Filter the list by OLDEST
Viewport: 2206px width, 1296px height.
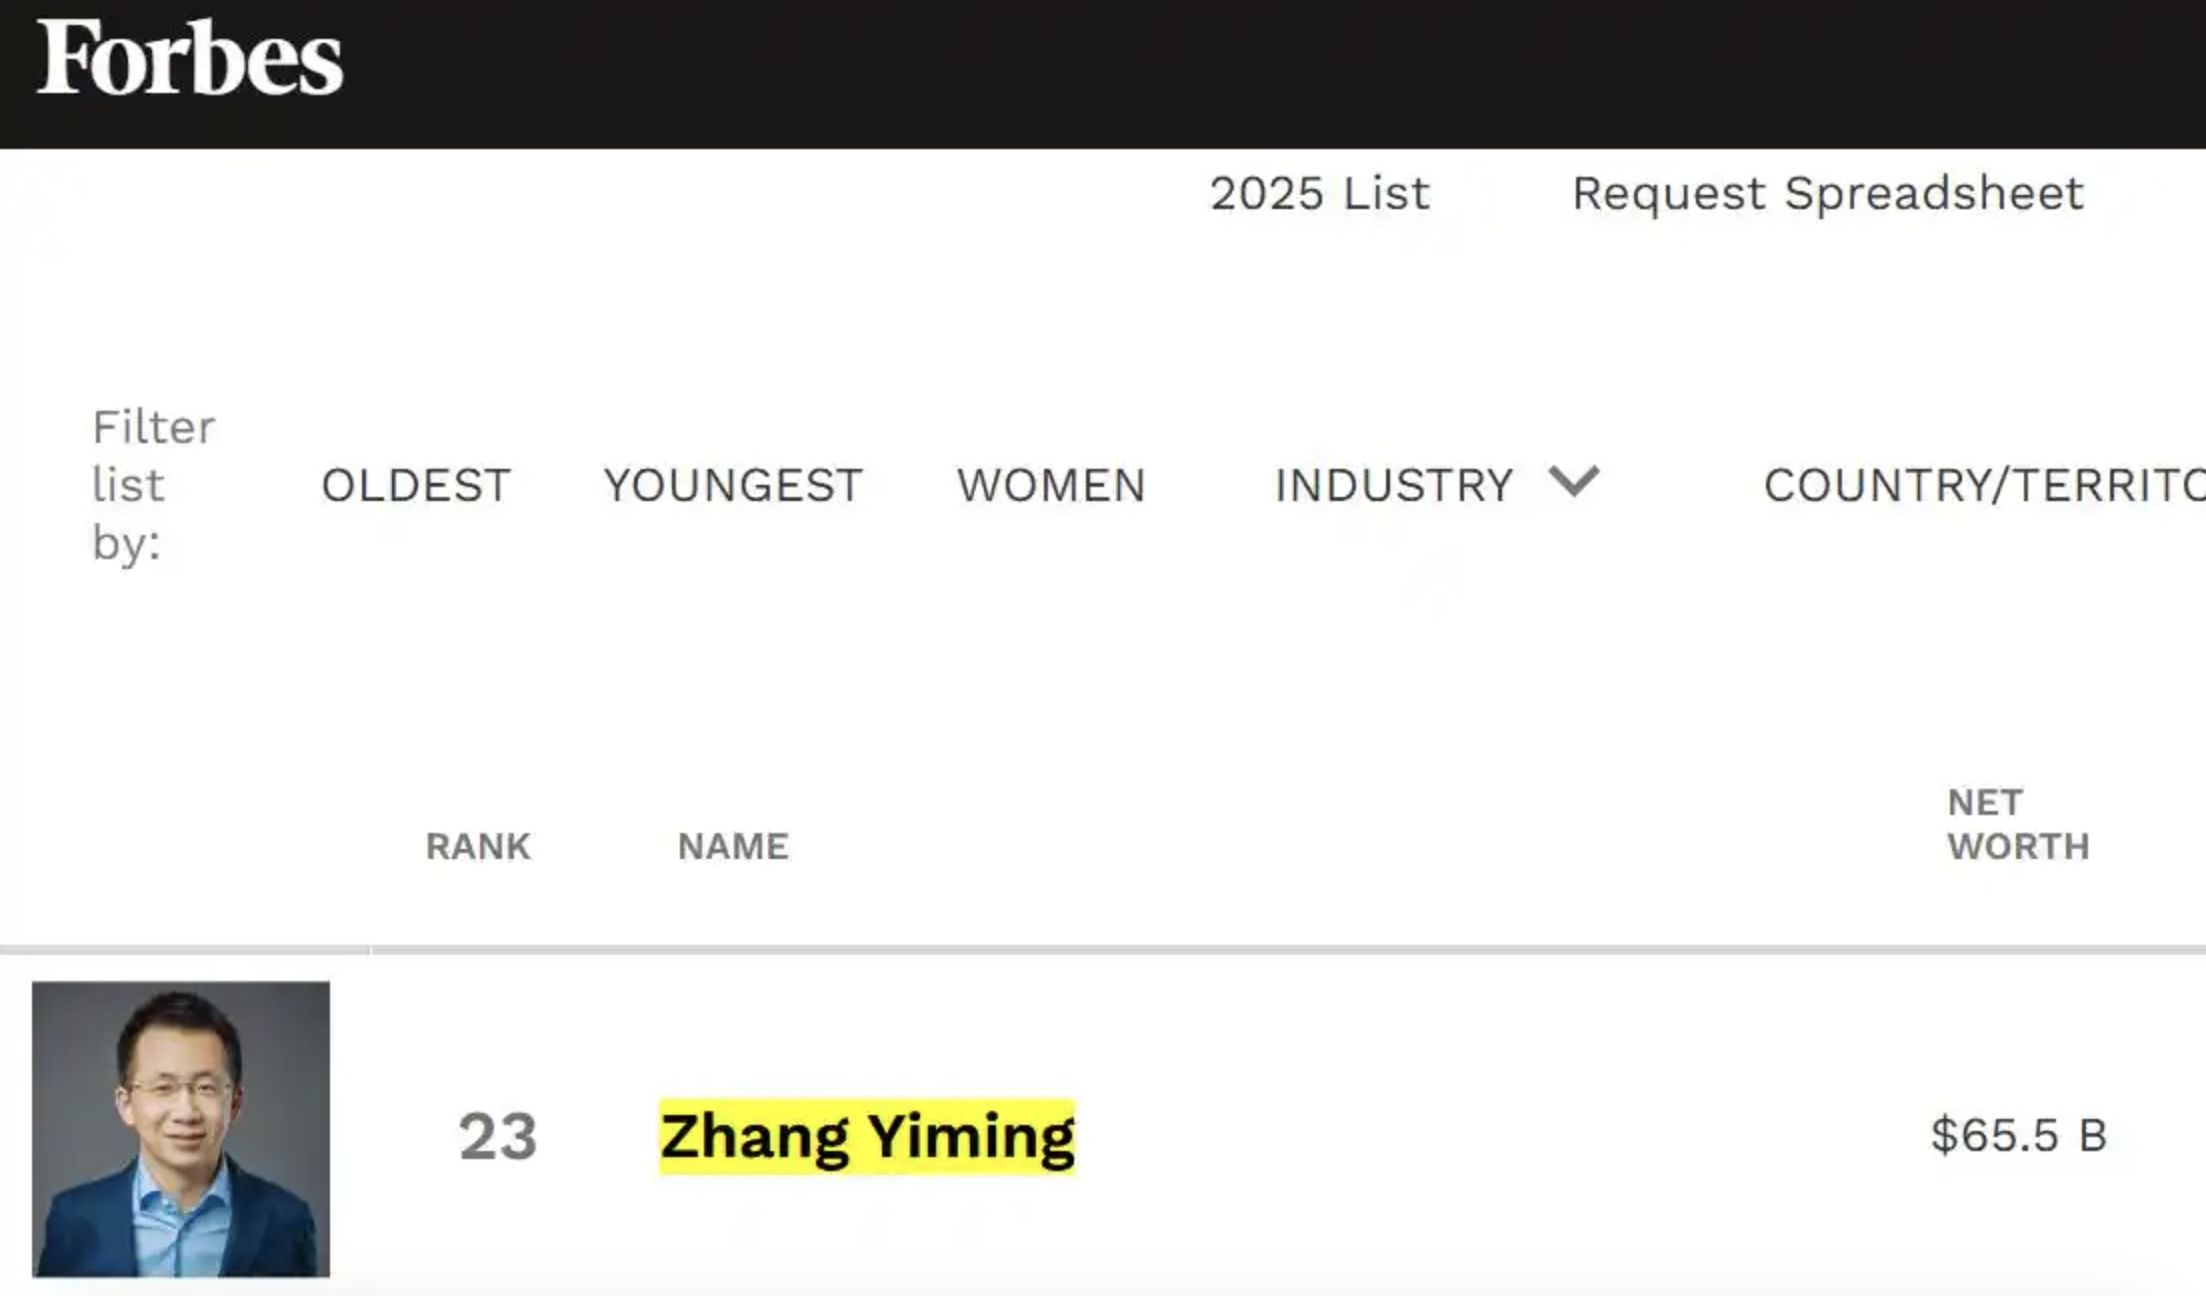416,485
